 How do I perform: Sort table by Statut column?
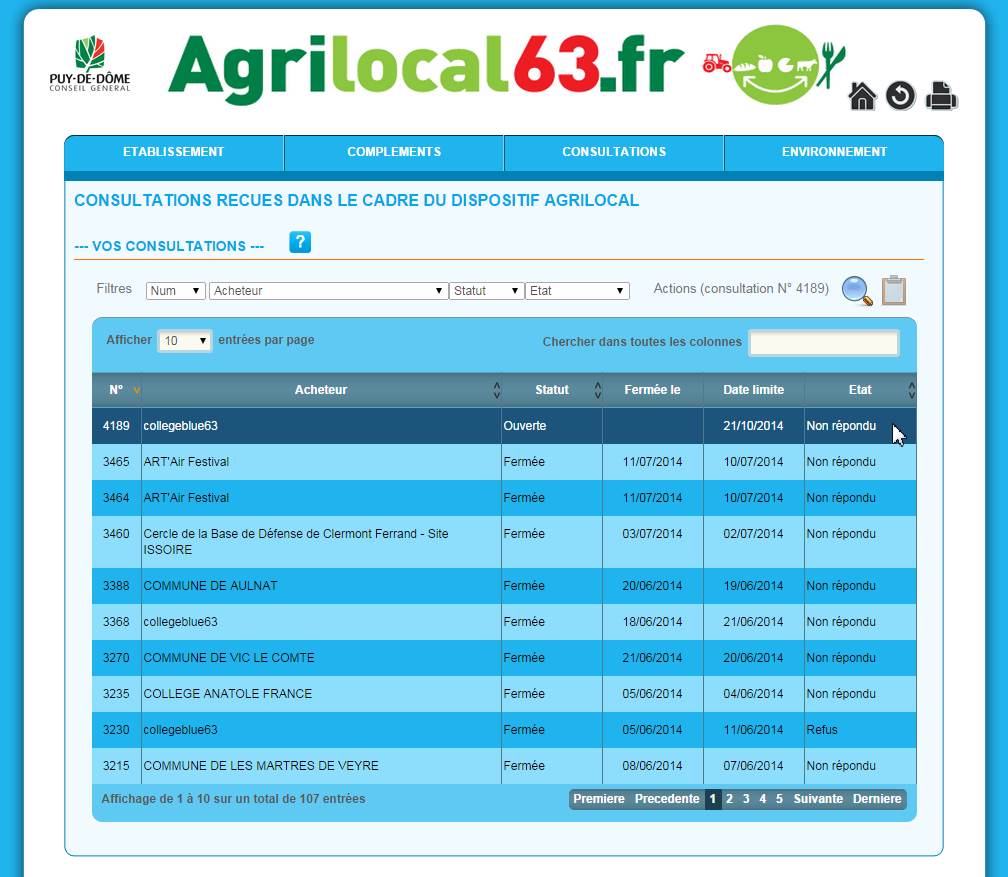pos(552,390)
